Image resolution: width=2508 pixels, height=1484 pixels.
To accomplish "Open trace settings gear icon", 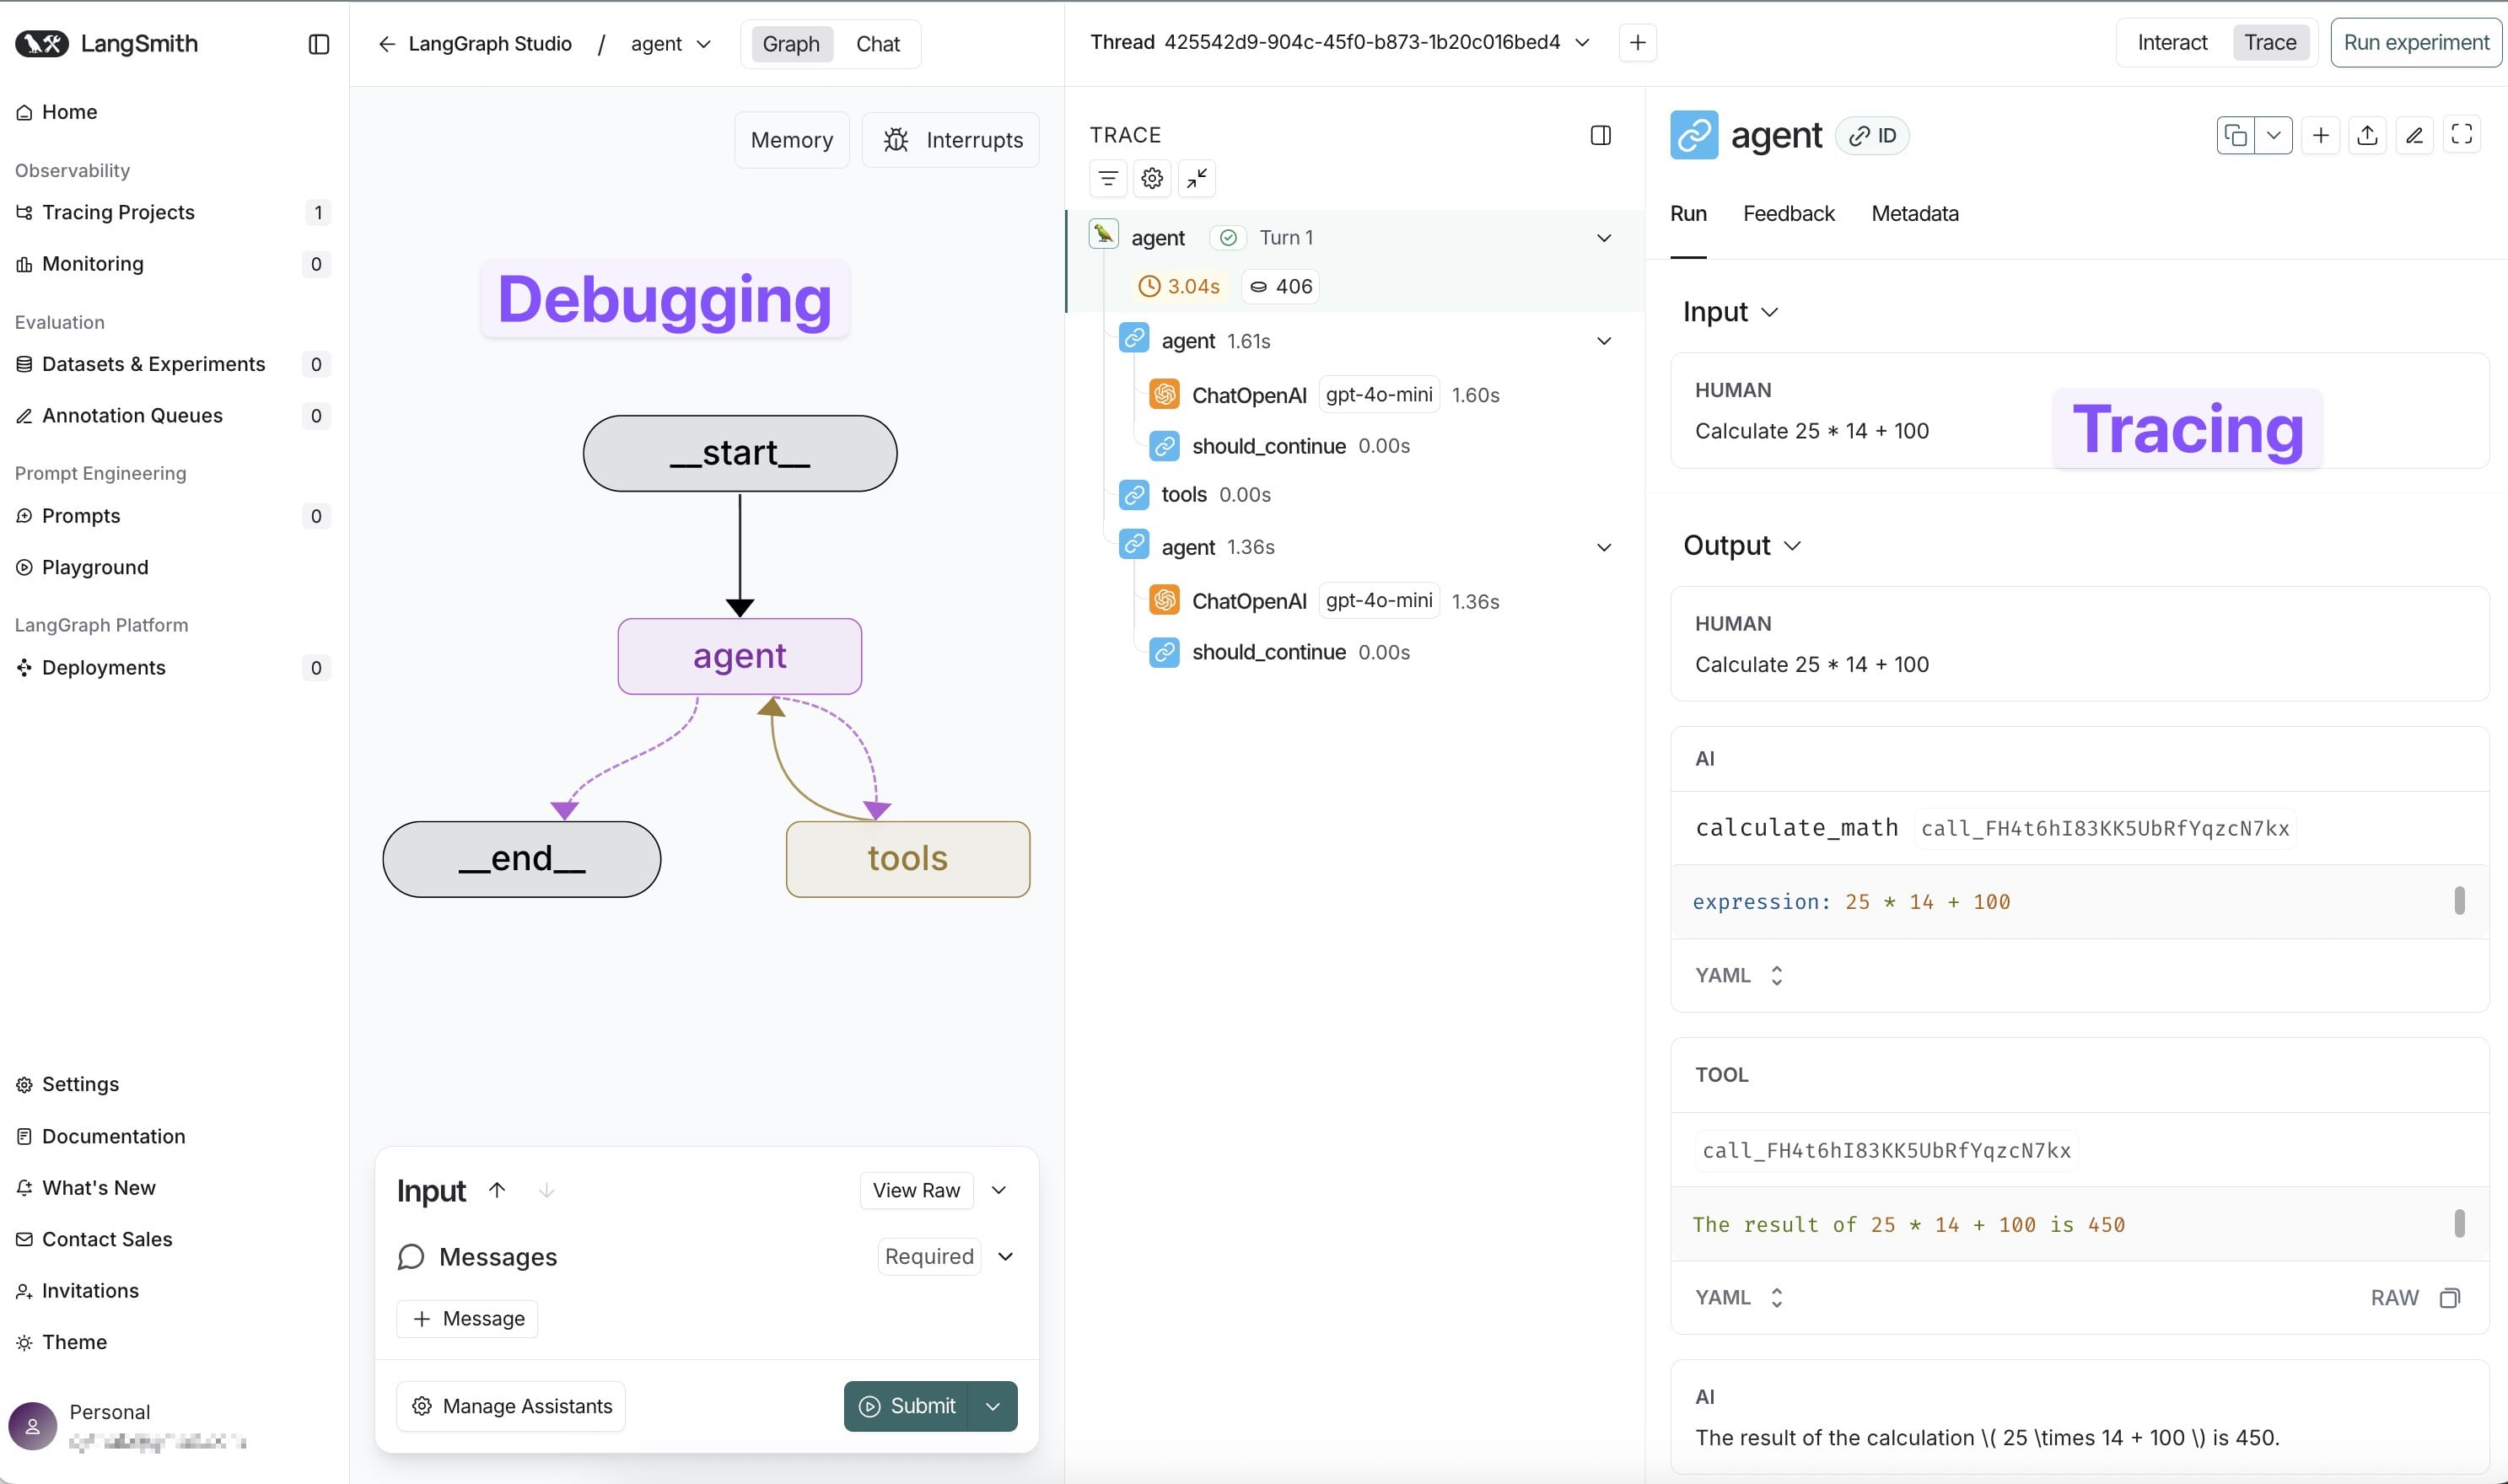I will coord(1152,178).
